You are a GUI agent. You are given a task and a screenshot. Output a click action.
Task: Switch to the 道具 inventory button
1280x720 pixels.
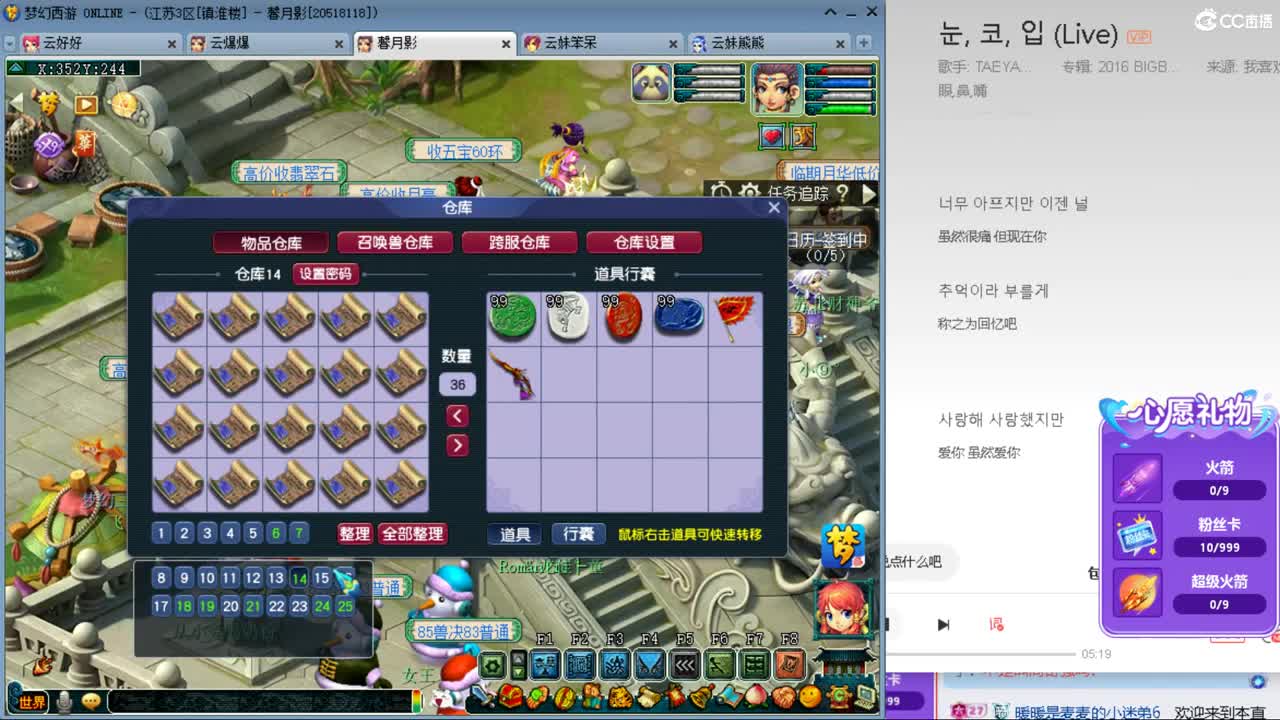pyautogui.click(x=515, y=534)
